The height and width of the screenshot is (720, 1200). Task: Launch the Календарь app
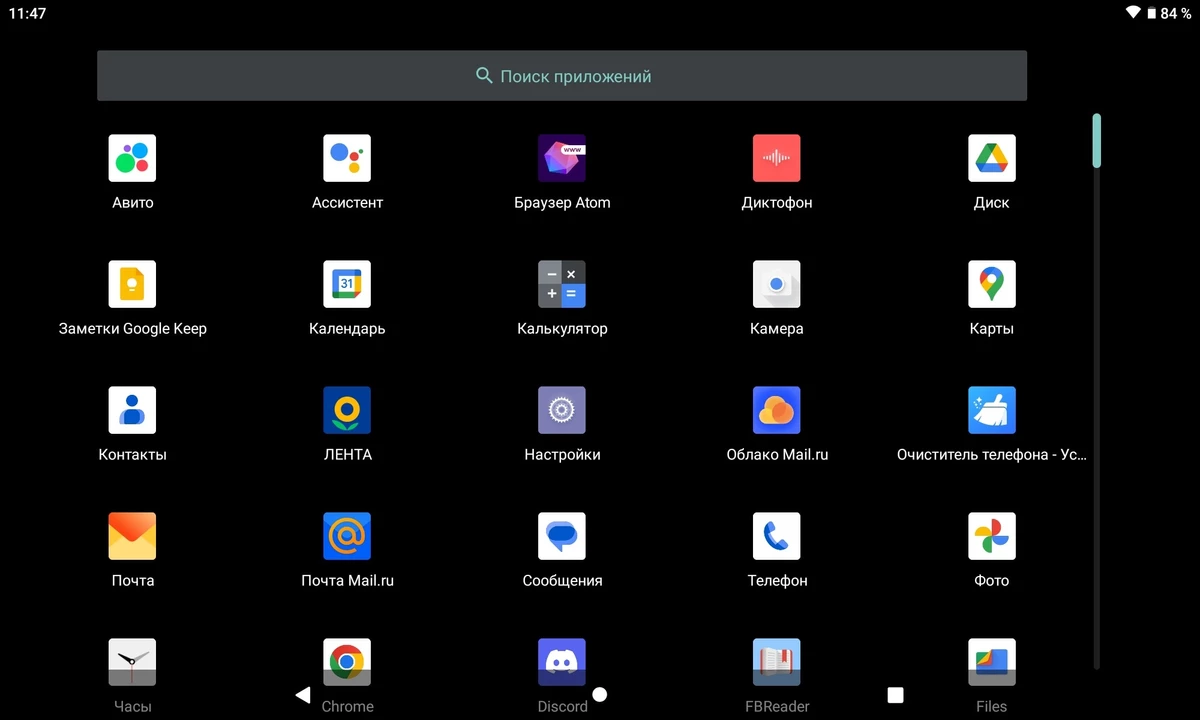click(x=347, y=284)
